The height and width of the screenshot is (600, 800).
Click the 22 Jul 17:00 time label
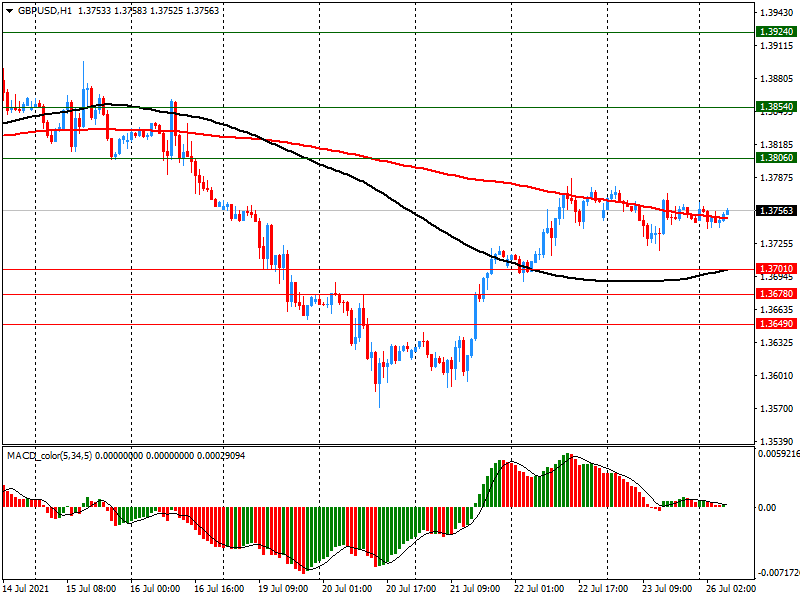603,589
